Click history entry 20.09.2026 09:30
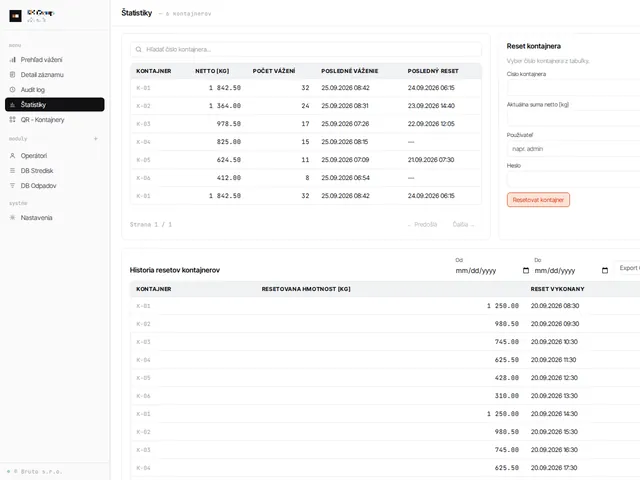 pyautogui.click(x=555, y=324)
